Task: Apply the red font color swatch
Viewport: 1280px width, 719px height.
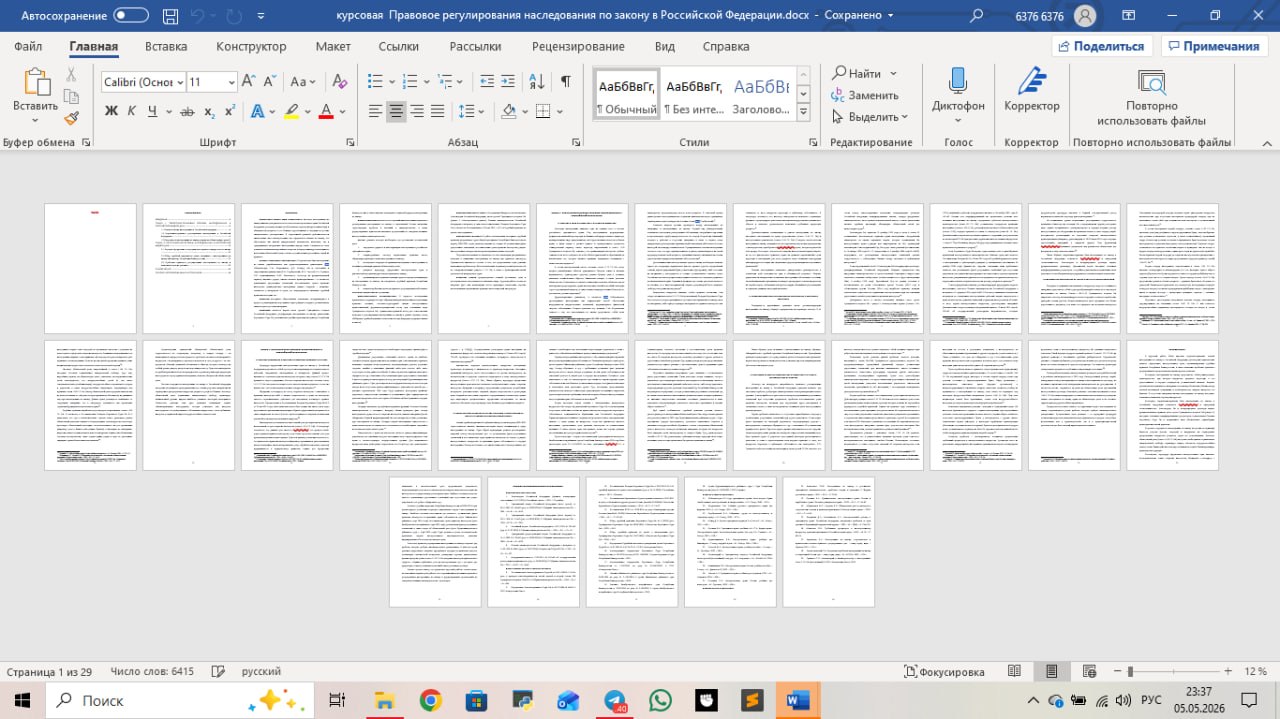Action: [325, 112]
